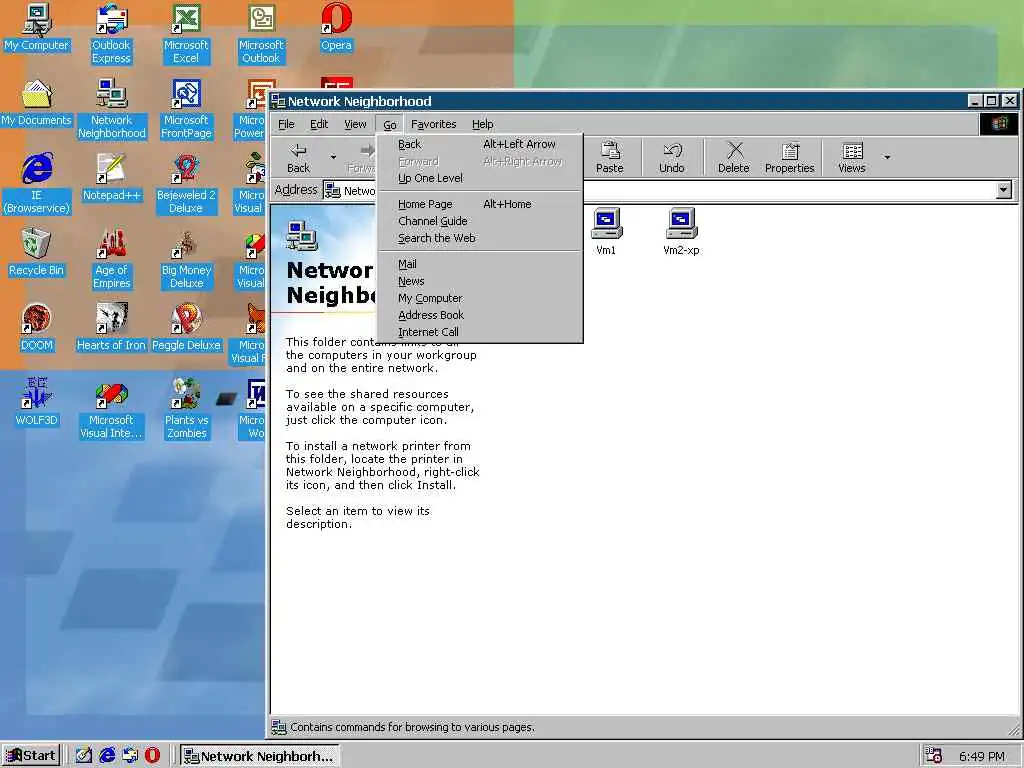The width and height of the screenshot is (1024, 768).
Task: Click the Start button
Action: pos(31,756)
